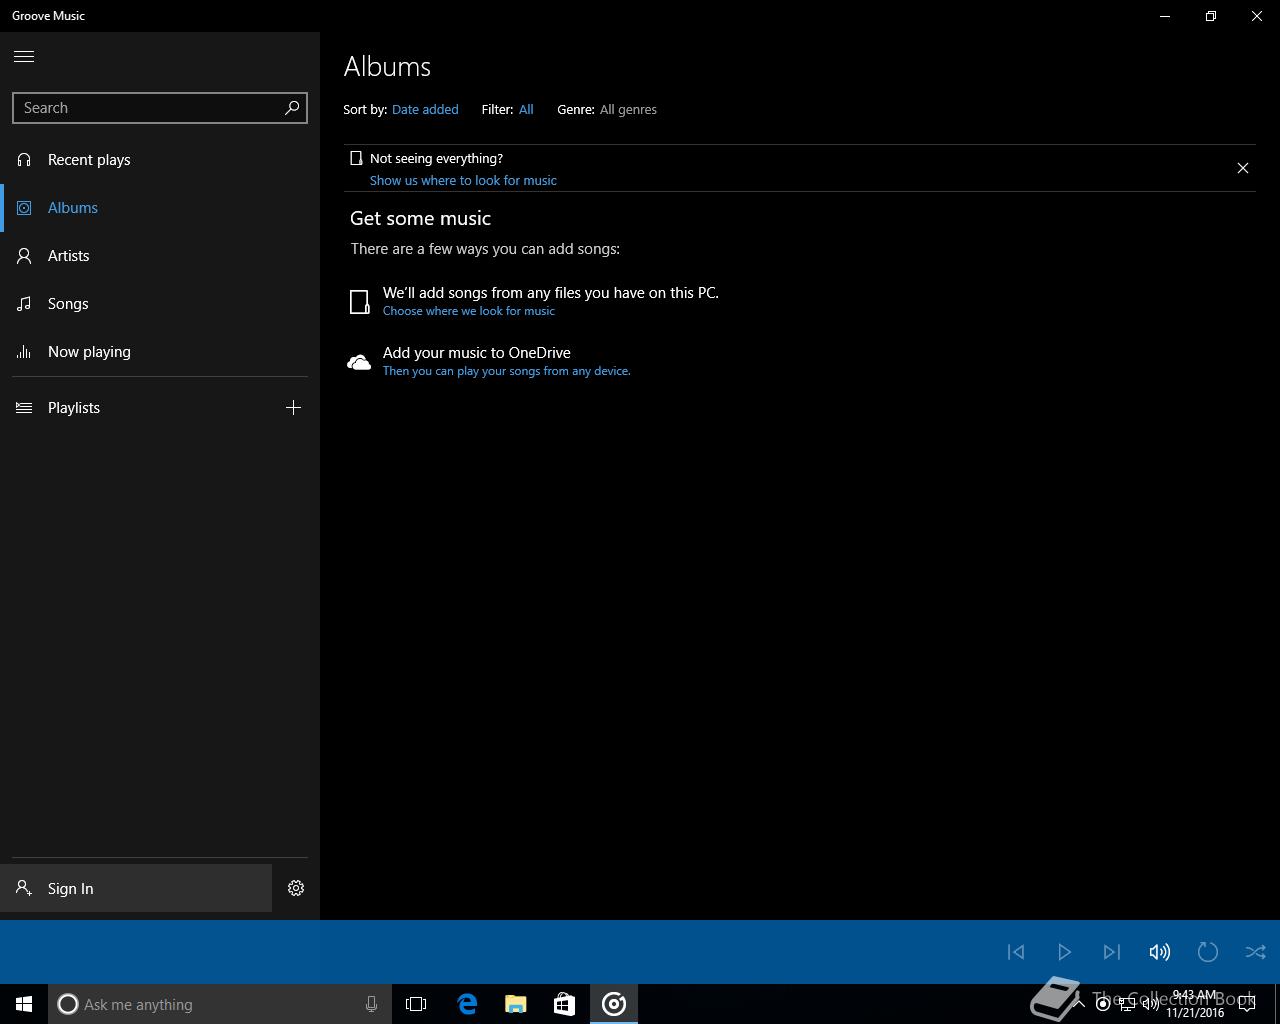1280x1024 pixels.
Task: Click Sign In button
Action: (136, 888)
